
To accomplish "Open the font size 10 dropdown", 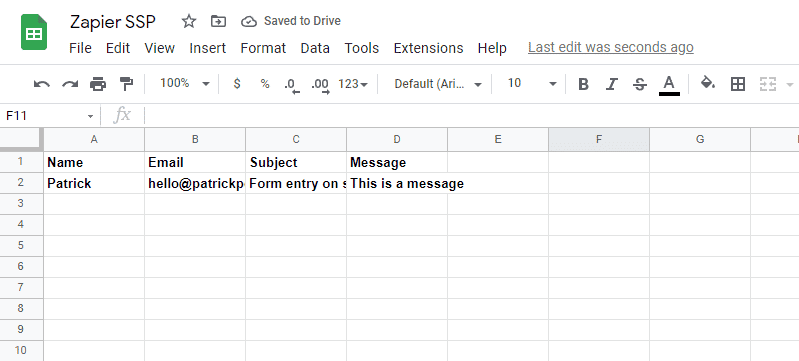I will (531, 84).
